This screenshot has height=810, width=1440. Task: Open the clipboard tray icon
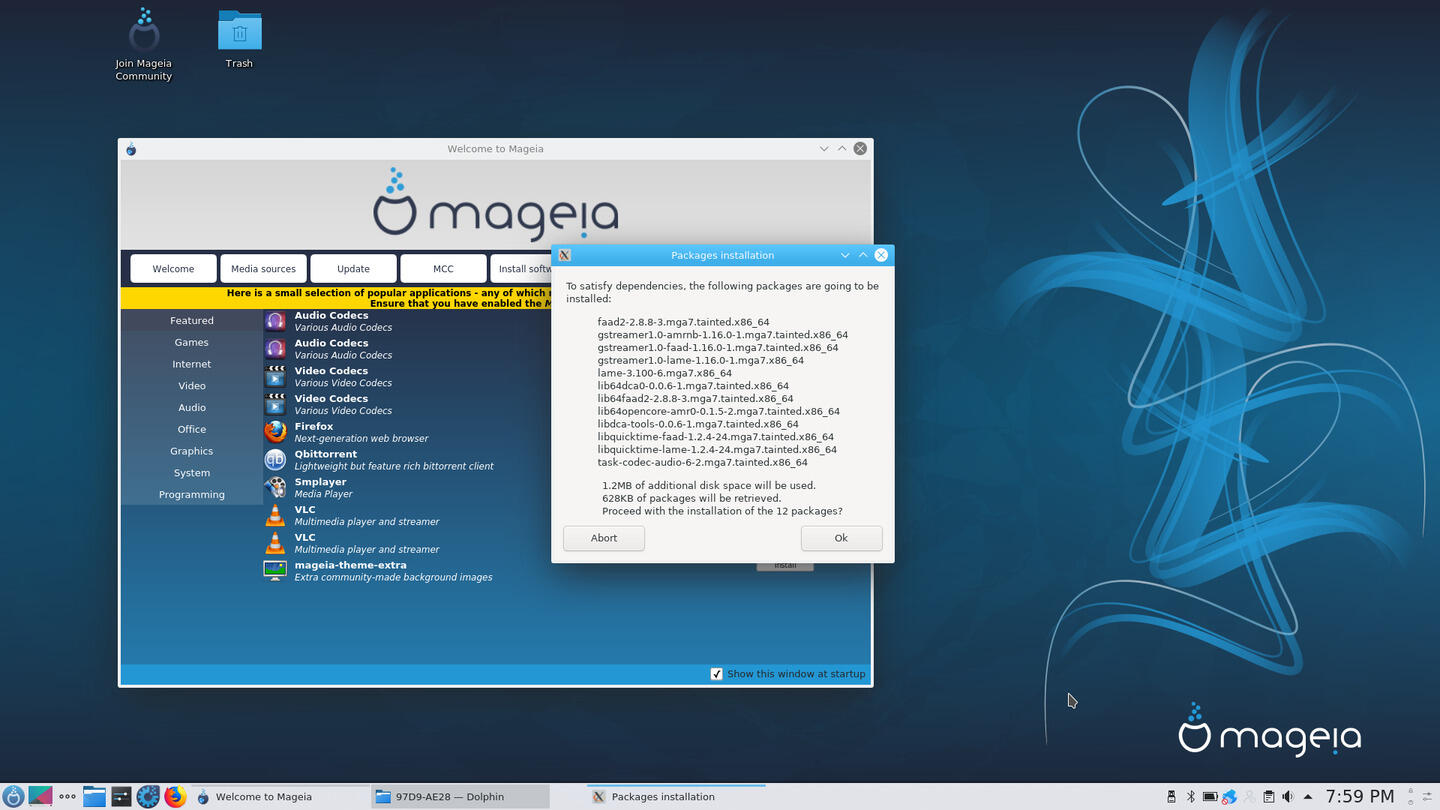click(x=1268, y=797)
